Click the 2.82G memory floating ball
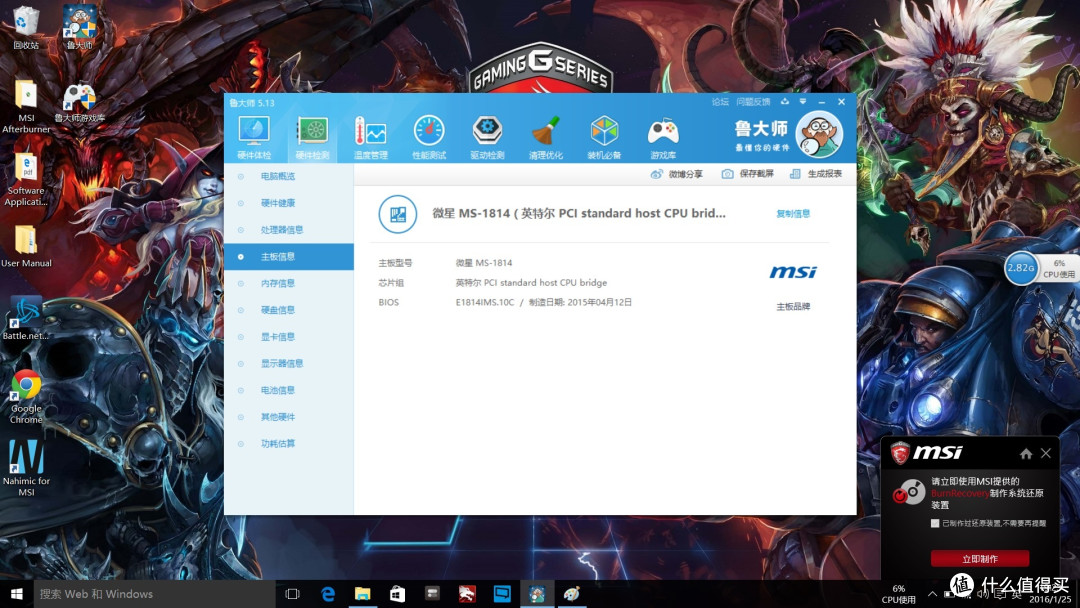This screenshot has width=1080, height=608. click(1021, 268)
